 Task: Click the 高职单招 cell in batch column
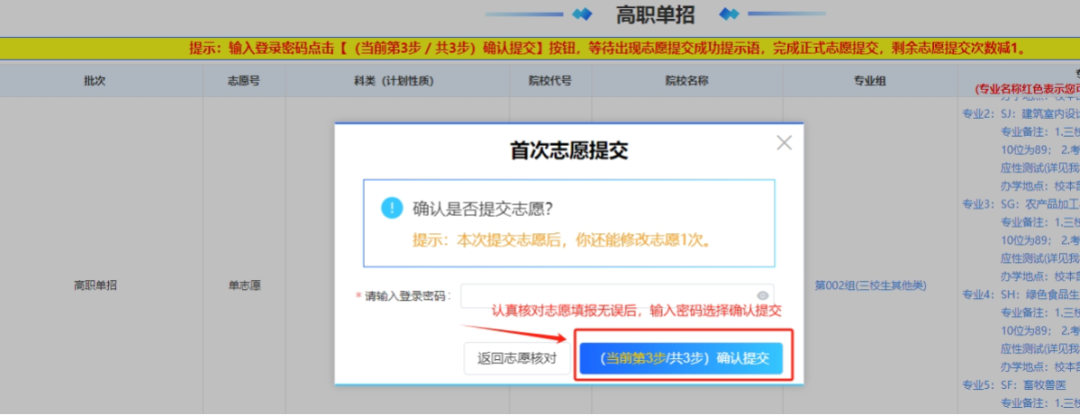tap(95, 285)
